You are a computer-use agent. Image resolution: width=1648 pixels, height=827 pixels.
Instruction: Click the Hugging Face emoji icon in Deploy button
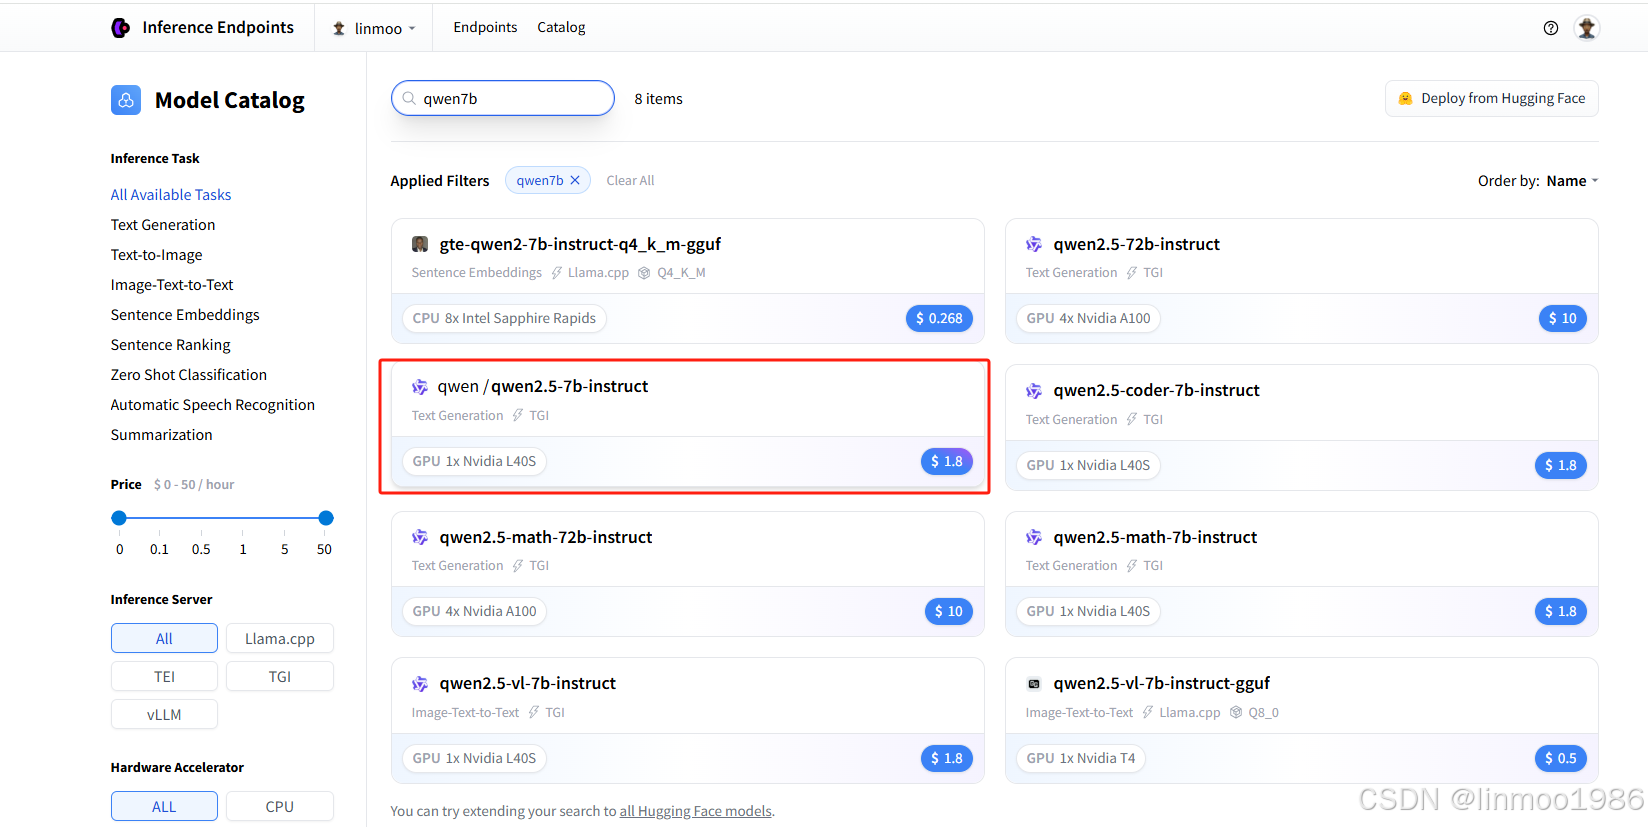[x=1405, y=98]
